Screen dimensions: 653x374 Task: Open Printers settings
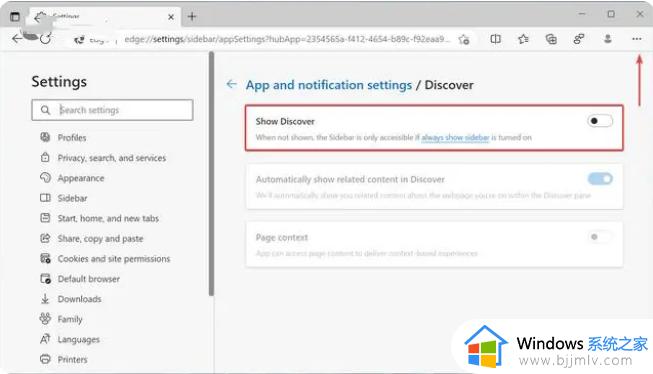pos(72,359)
